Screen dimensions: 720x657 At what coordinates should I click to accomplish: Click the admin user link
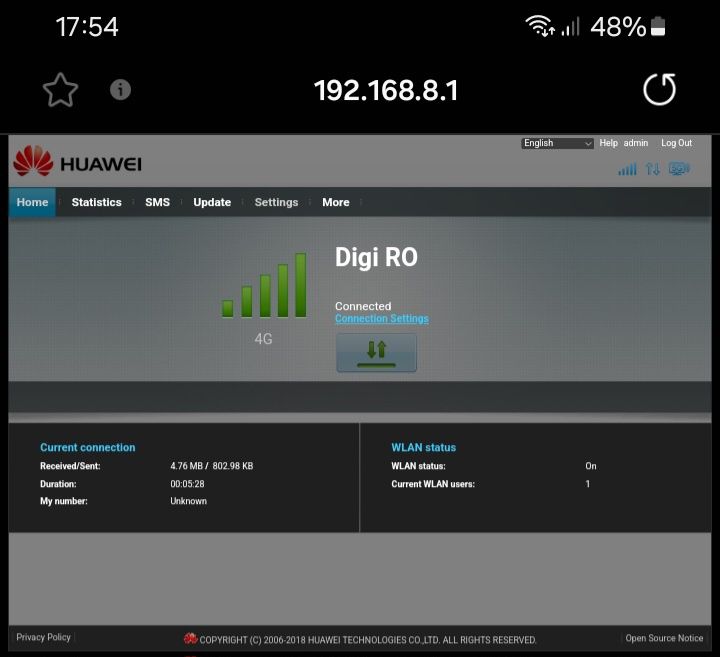point(636,143)
